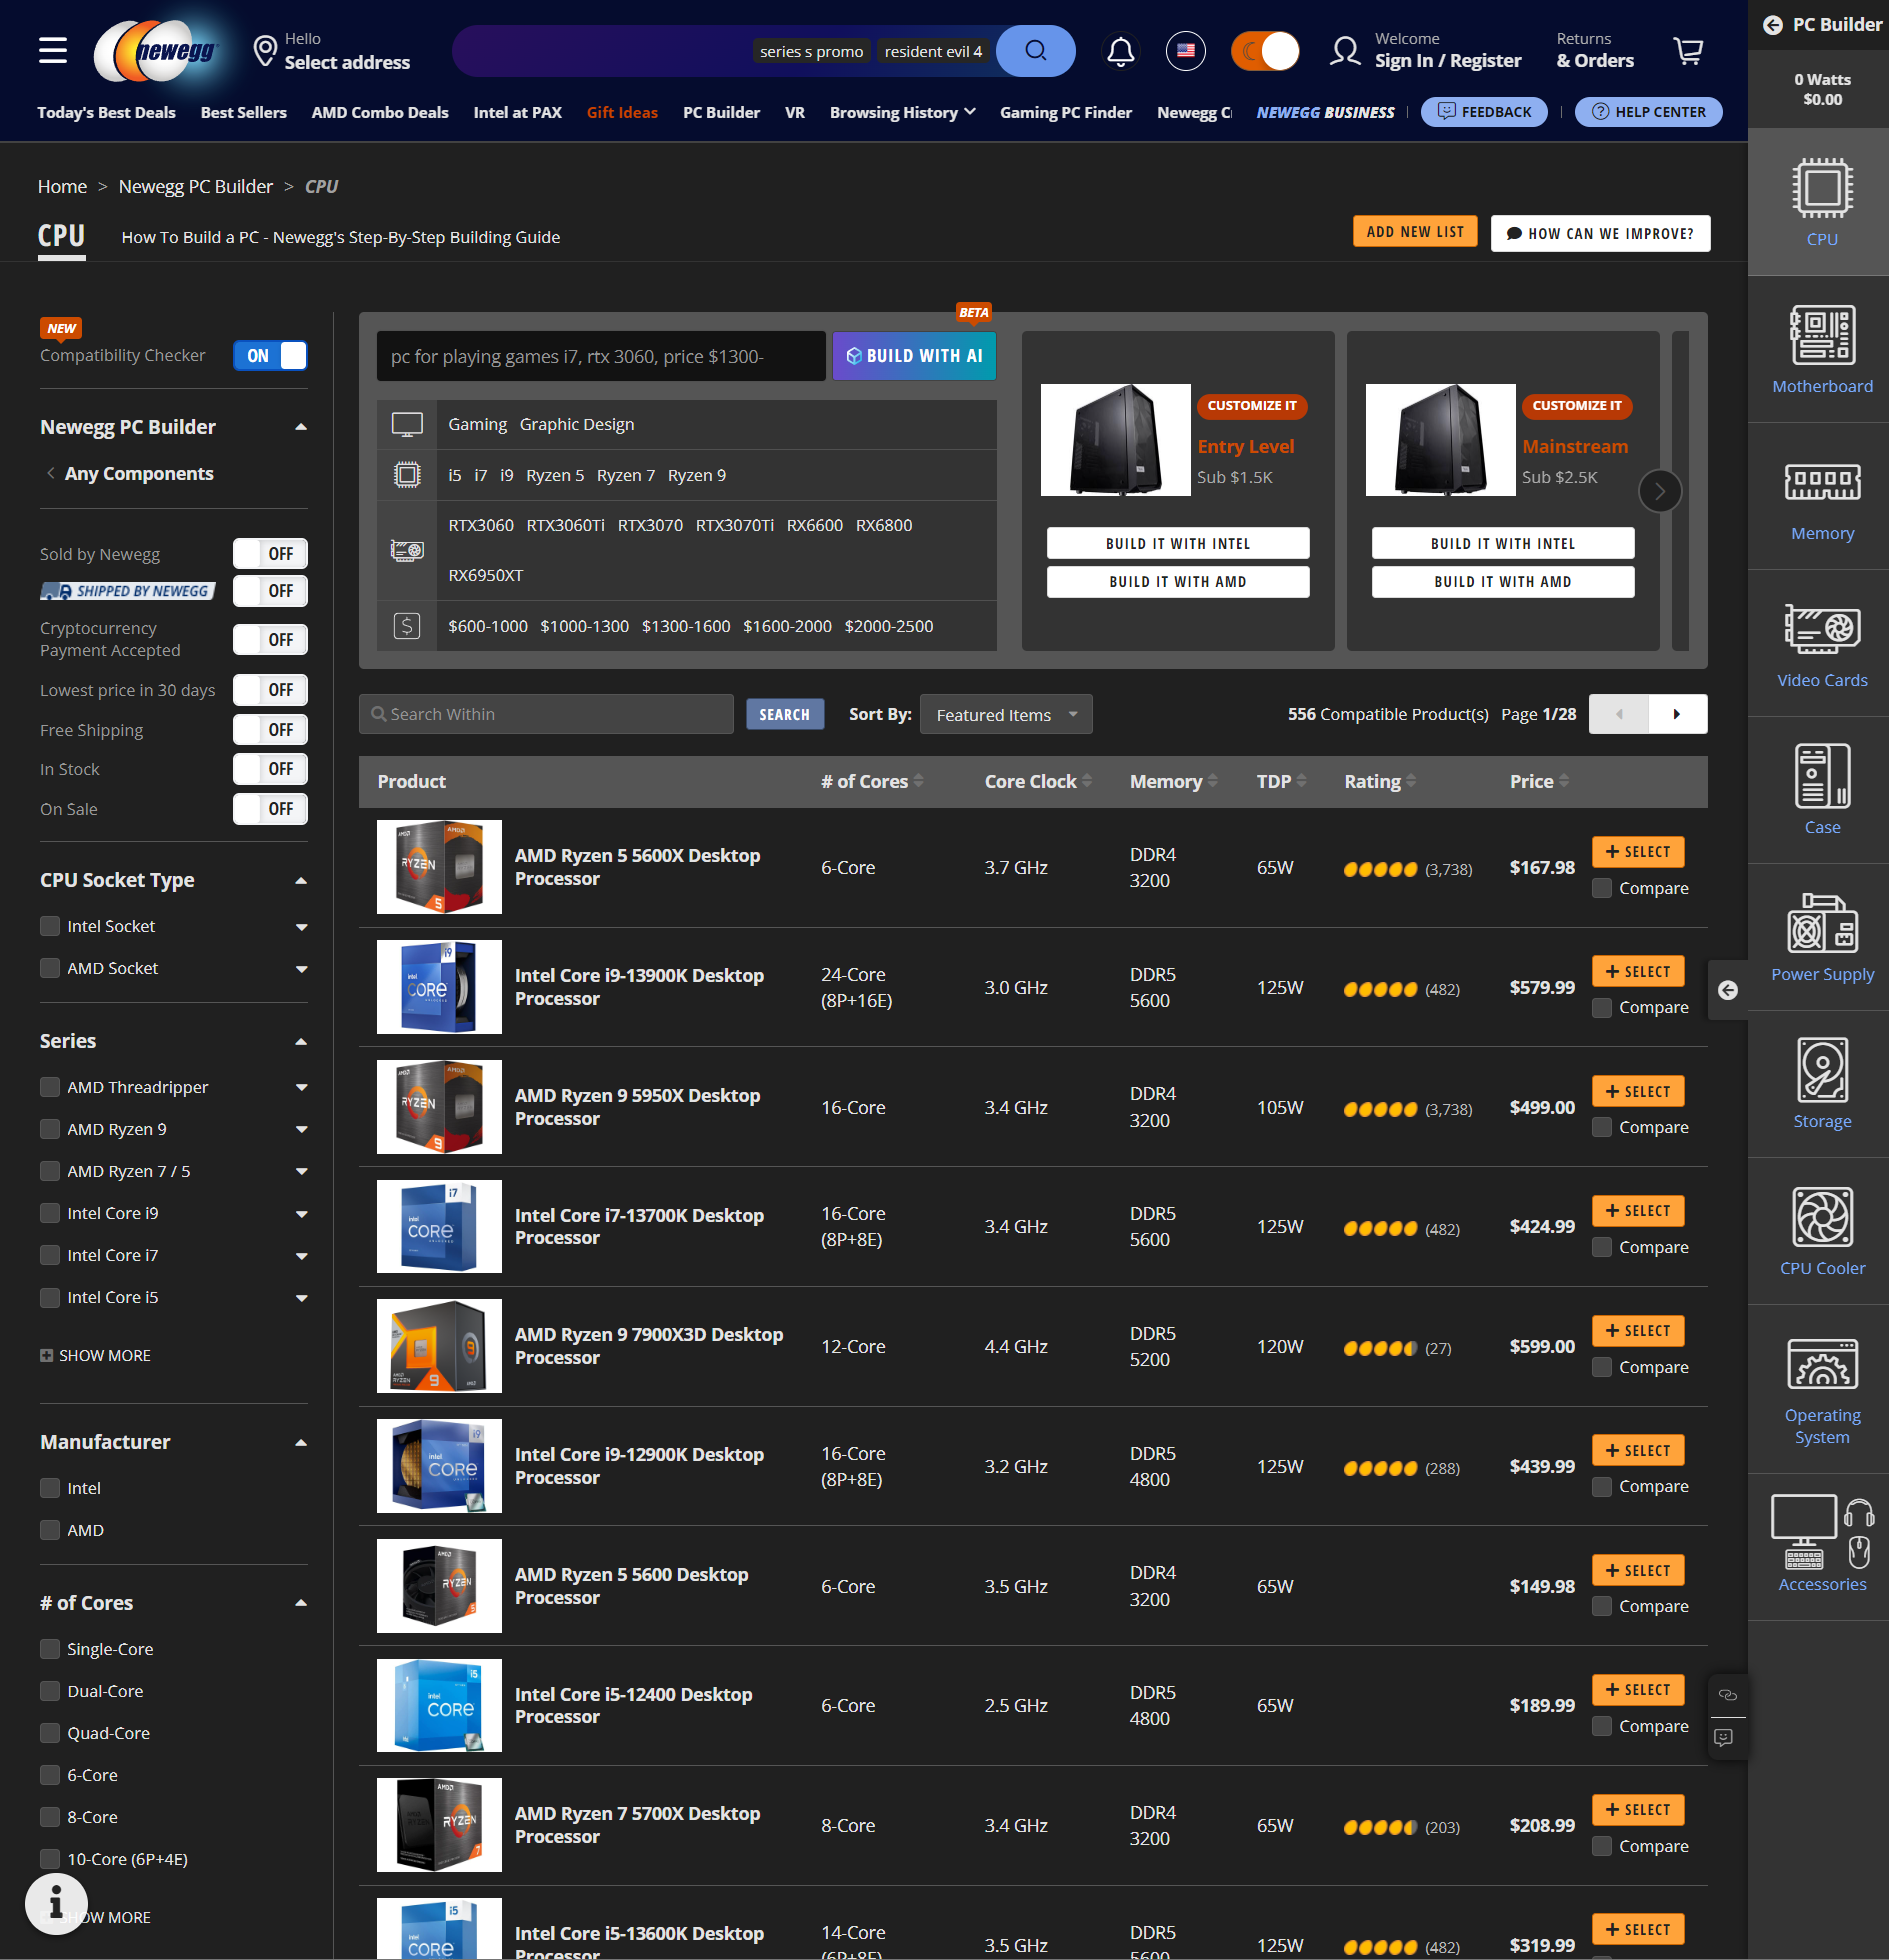This screenshot has width=1889, height=1960.
Task: Open Today's Best Deals
Action: tap(106, 112)
